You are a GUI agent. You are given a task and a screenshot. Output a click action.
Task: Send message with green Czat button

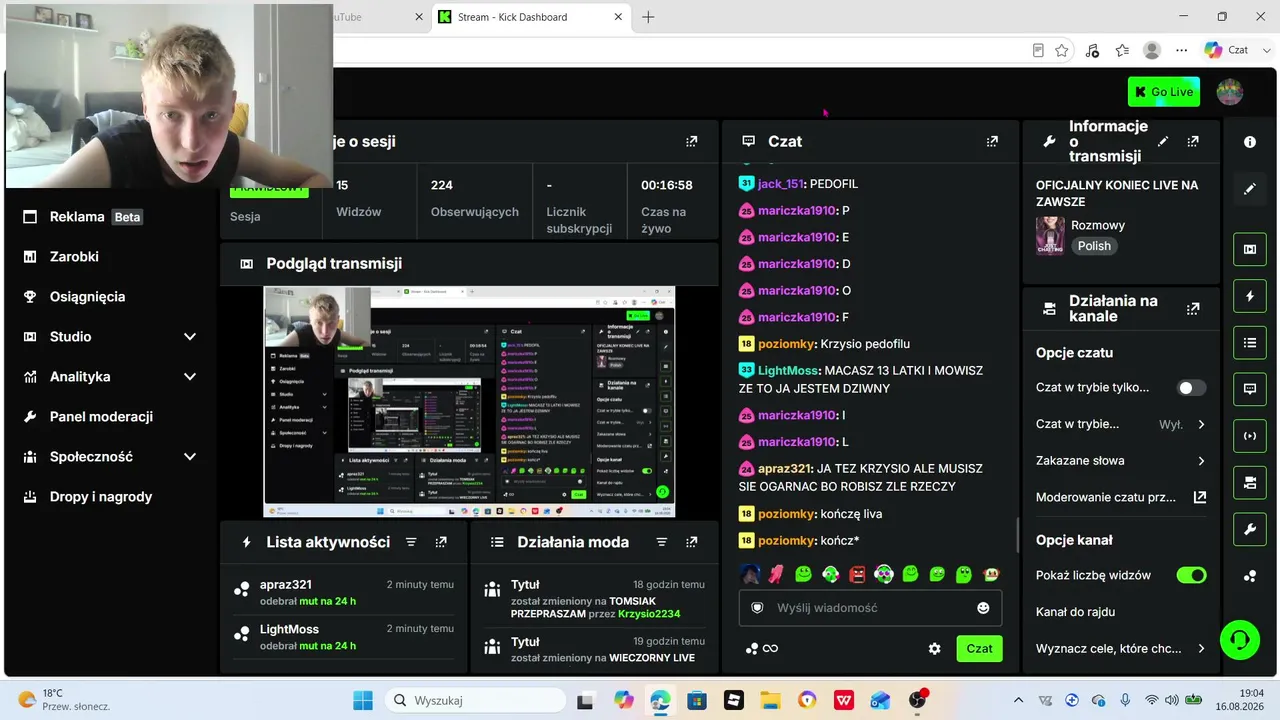pos(979,648)
